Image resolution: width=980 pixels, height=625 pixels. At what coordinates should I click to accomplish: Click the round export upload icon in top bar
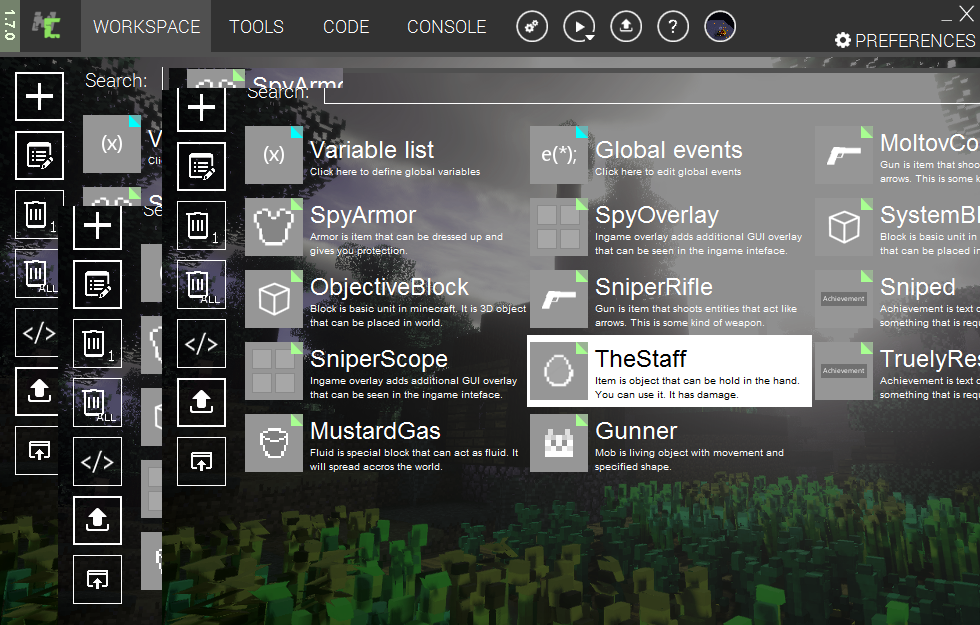pyautogui.click(x=626, y=27)
